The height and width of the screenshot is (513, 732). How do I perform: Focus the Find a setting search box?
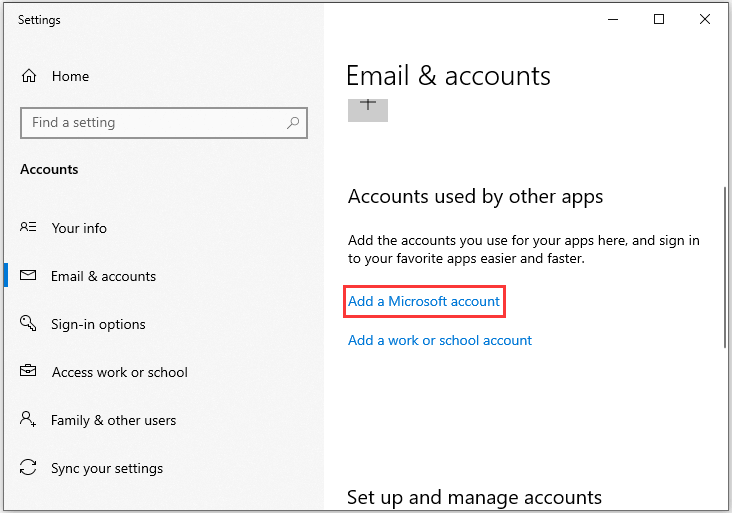pos(164,123)
